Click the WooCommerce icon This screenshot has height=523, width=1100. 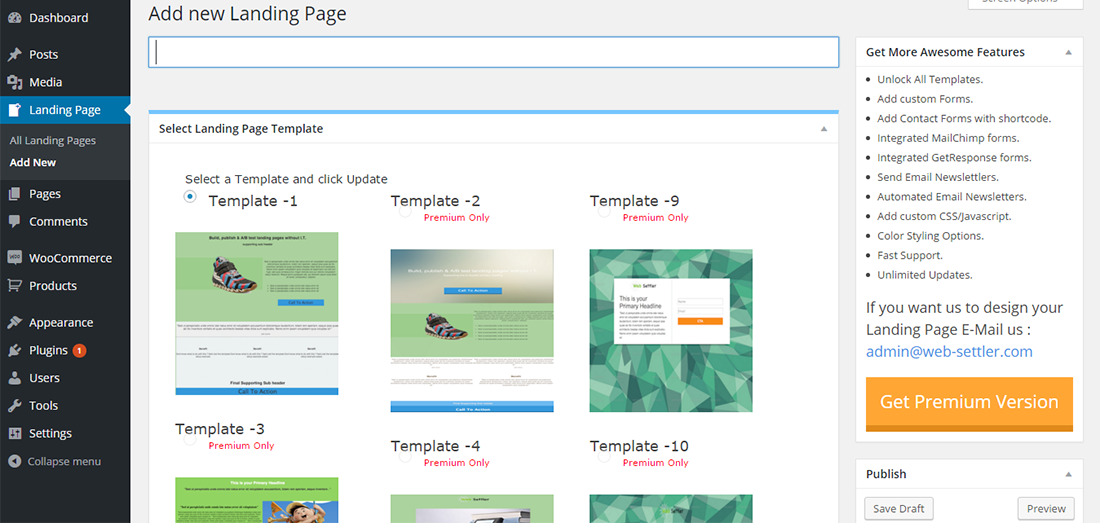pyautogui.click(x=14, y=258)
